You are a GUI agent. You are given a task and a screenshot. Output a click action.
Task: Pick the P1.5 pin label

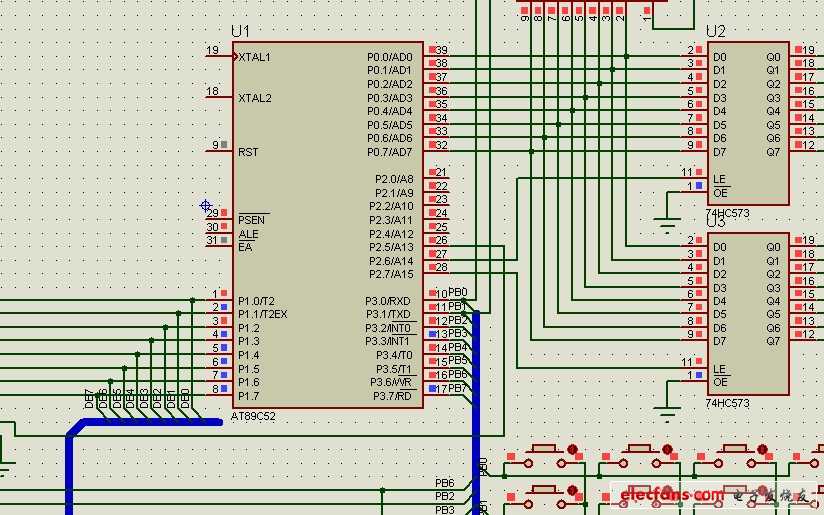249,369
